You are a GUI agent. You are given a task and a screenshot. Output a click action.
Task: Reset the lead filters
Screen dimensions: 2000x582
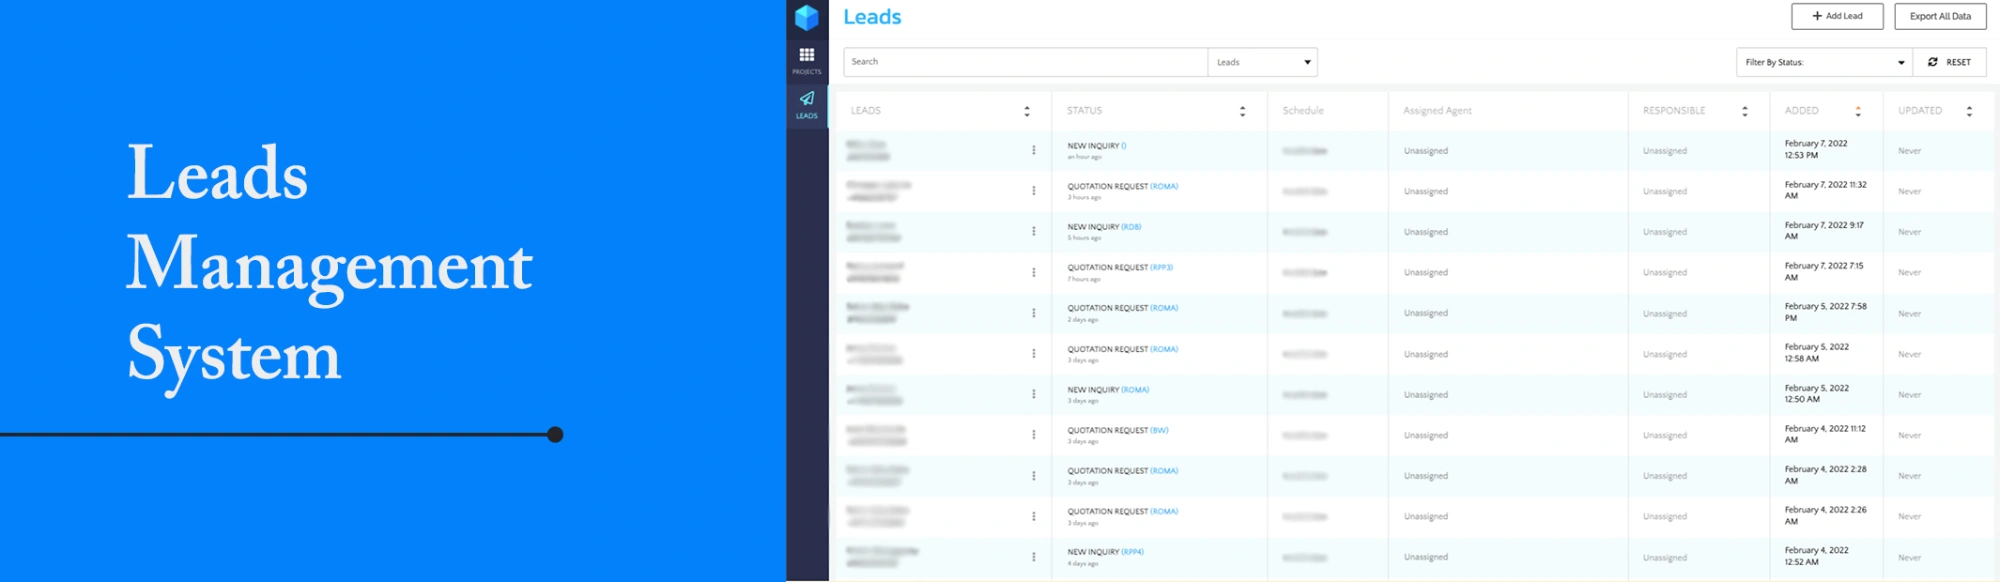coord(1949,62)
